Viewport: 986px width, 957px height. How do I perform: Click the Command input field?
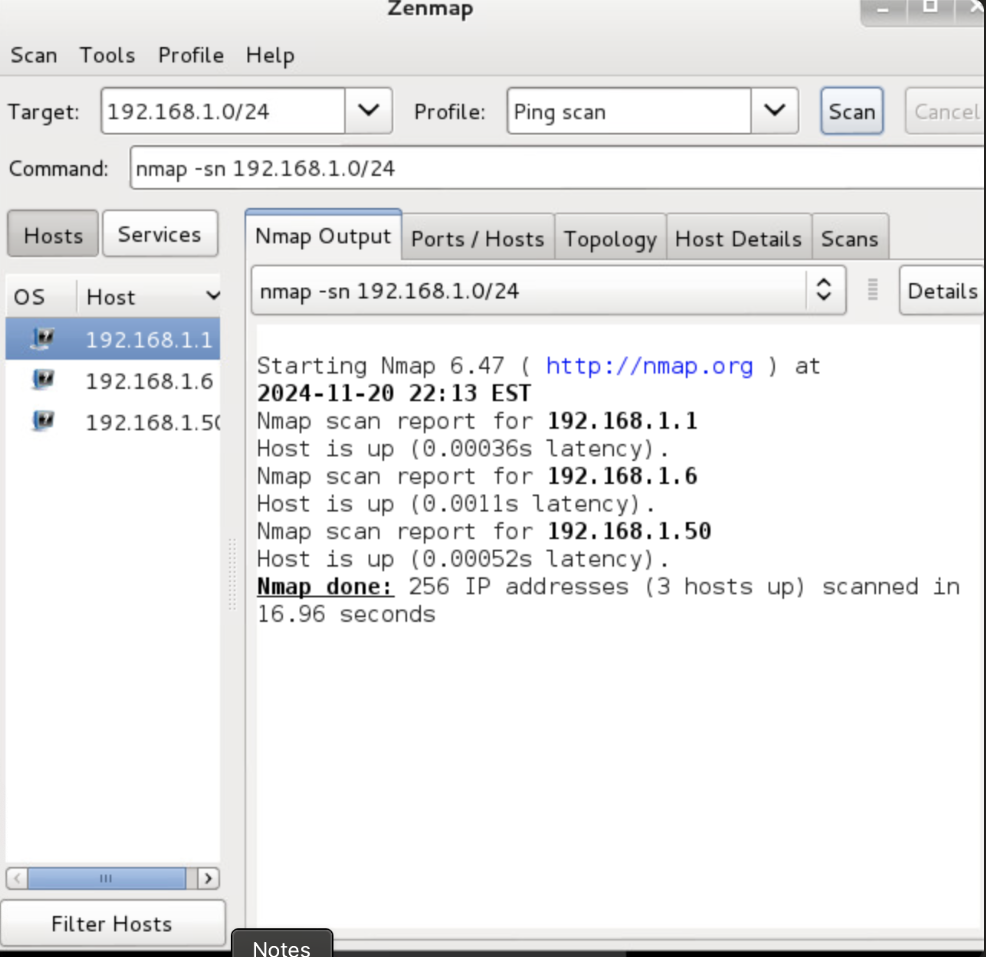pos(557,168)
